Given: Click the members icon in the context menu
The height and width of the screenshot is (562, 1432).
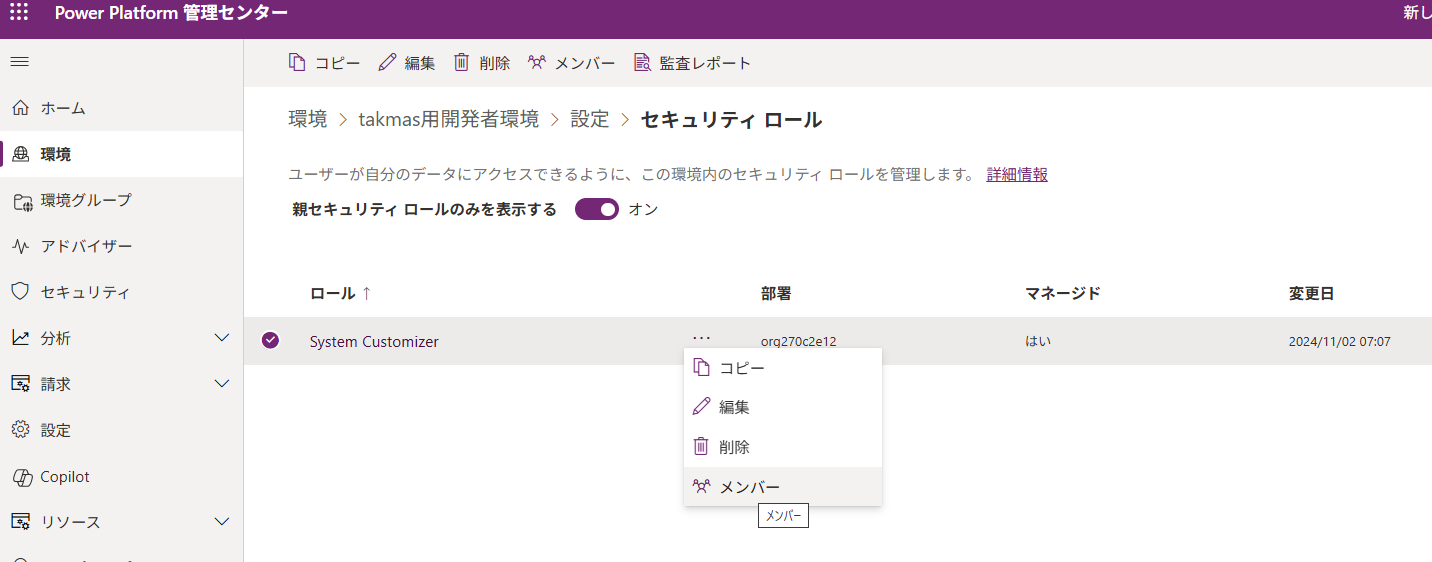Looking at the screenshot, I should (x=701, y=486).
